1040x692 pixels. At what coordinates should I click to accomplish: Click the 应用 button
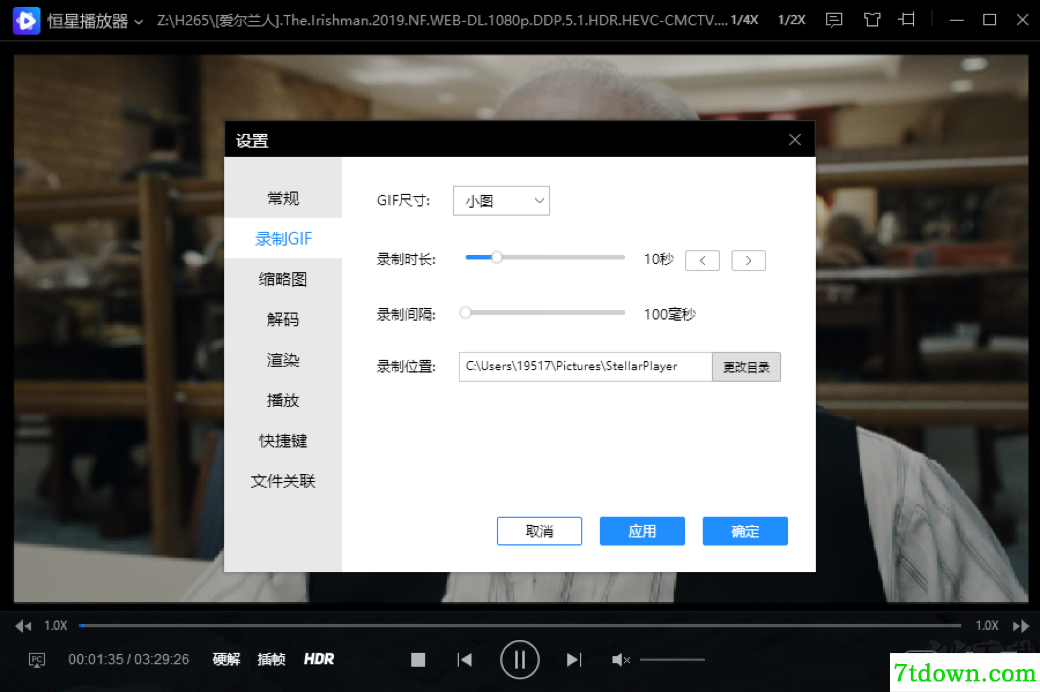pos(642,531)
